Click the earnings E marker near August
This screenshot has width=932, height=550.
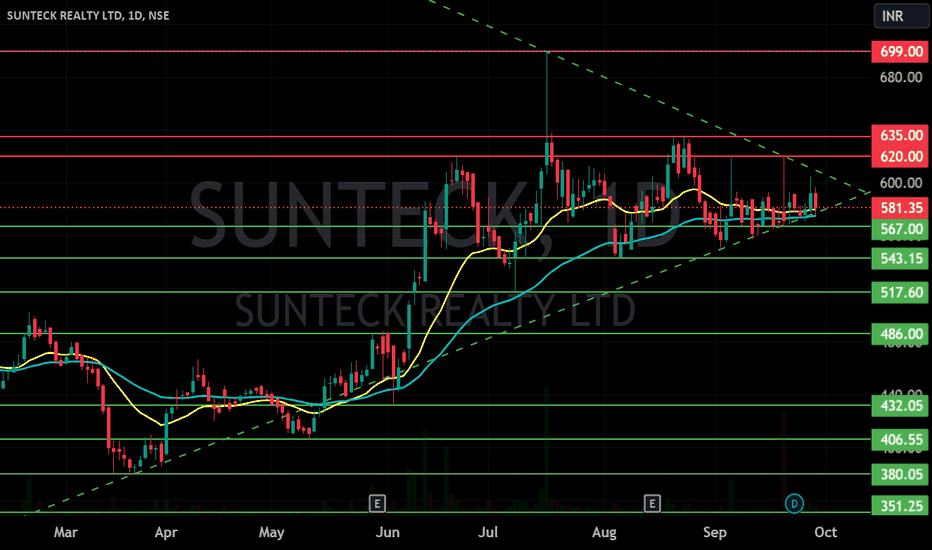click(652, 504)
